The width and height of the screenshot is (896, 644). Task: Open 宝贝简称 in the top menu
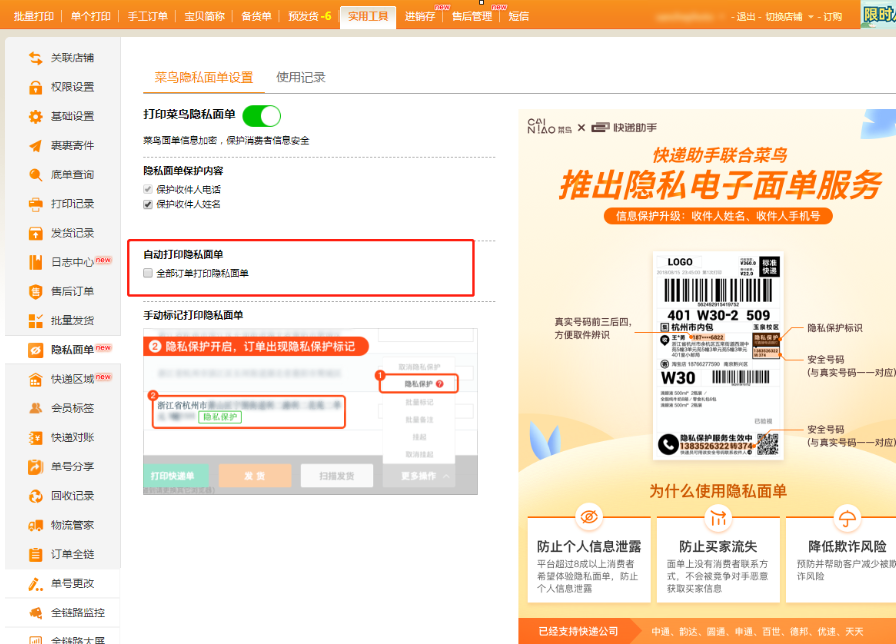(x=205, y=16)
